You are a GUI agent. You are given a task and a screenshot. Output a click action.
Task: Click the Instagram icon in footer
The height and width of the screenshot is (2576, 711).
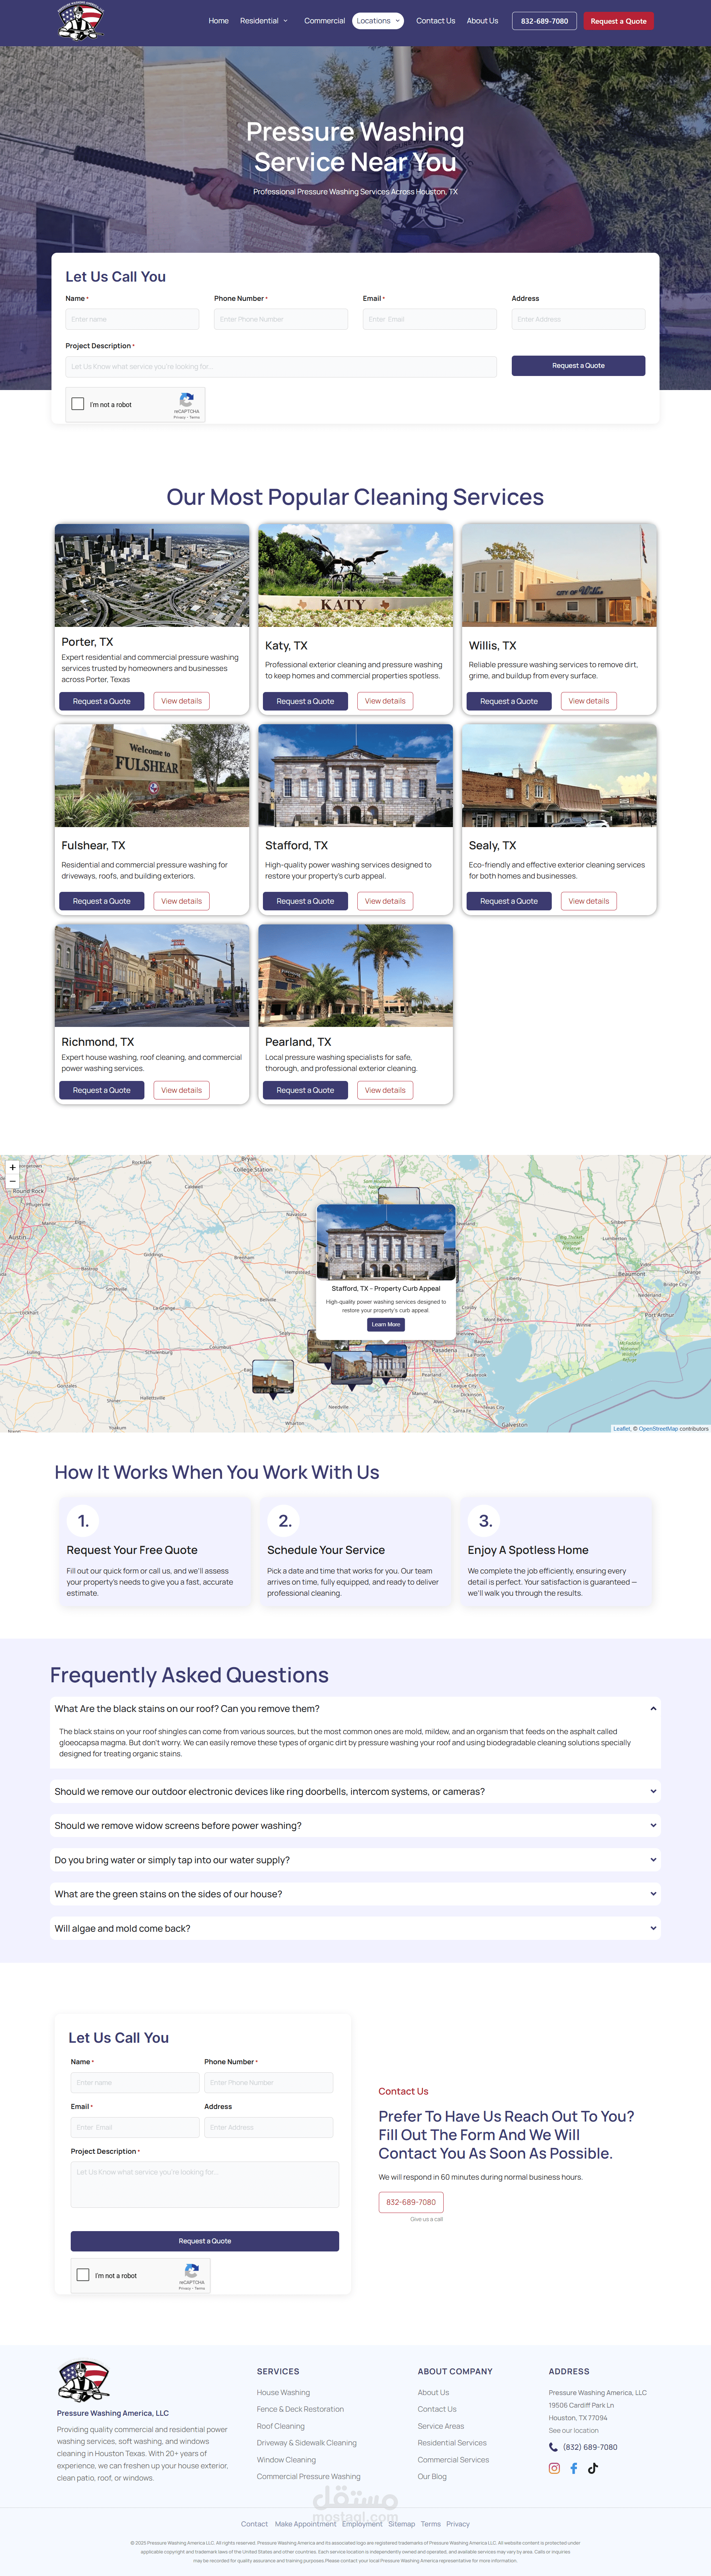[554, 2468]
